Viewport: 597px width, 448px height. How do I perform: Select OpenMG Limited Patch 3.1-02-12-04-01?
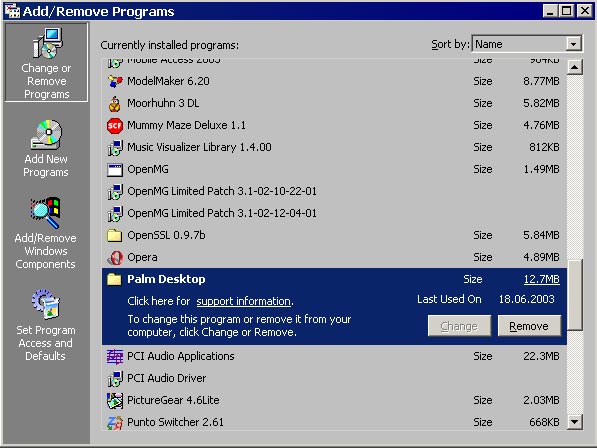[x=334, y=214]
